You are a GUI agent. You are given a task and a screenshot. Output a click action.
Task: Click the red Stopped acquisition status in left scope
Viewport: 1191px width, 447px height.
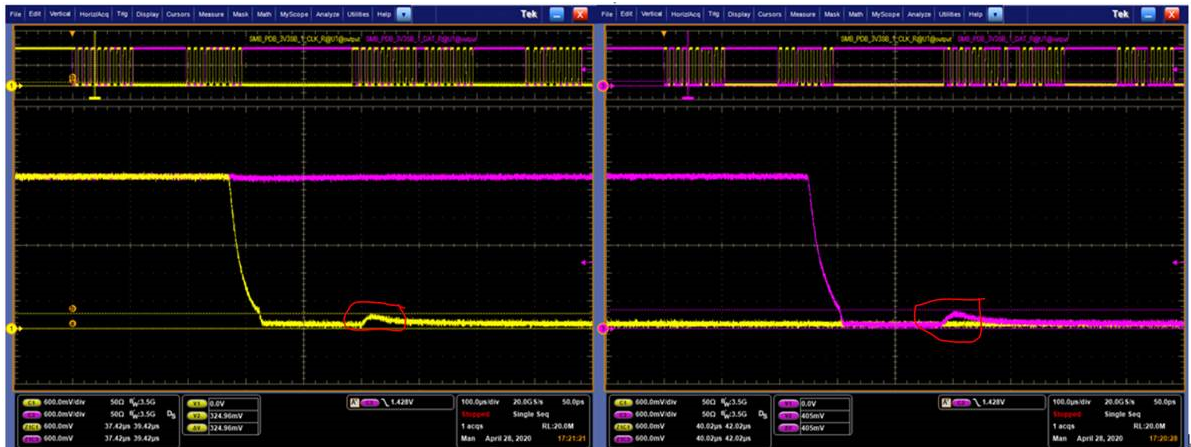pyautogui.click(x=474, y=414)
